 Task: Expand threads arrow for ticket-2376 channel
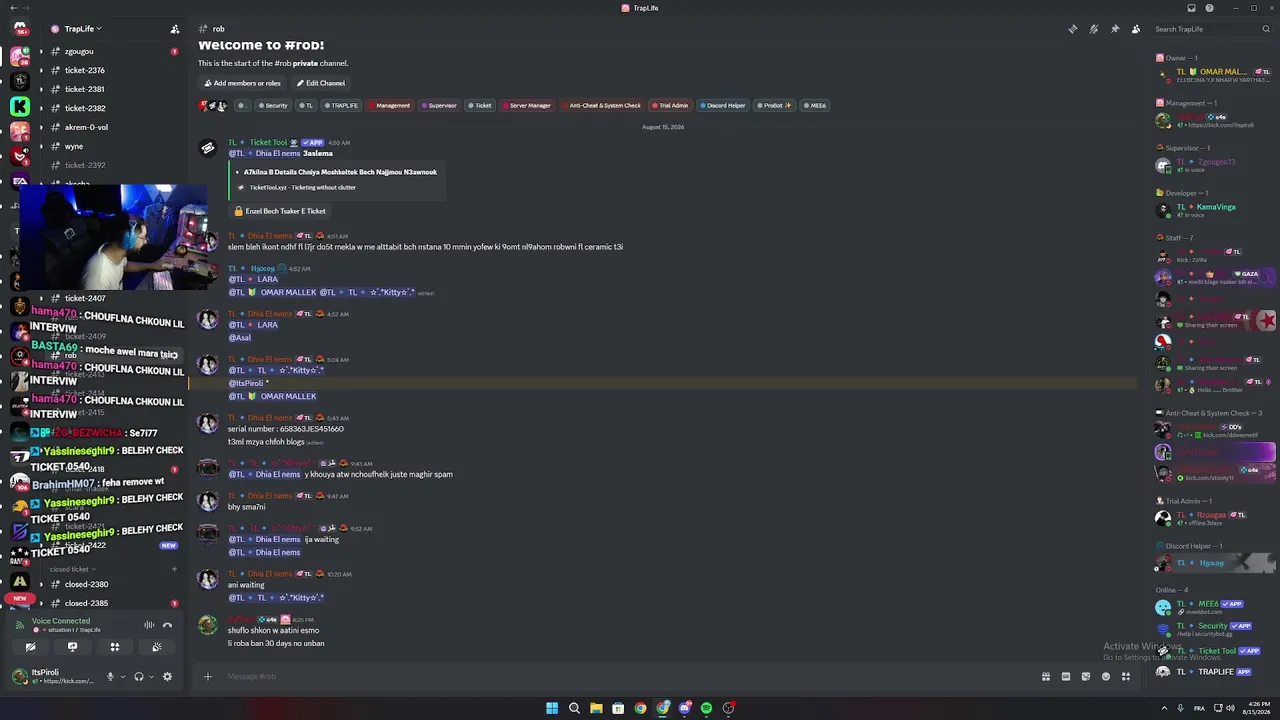coord(41,70)
